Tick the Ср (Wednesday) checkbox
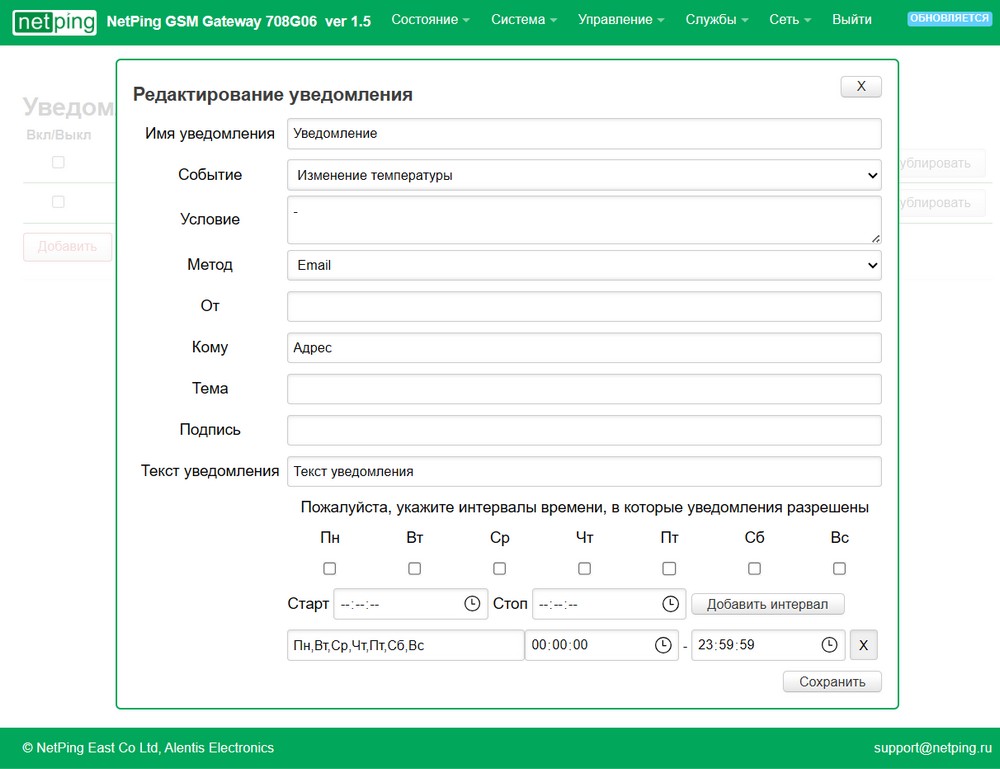 pos(500,568)
